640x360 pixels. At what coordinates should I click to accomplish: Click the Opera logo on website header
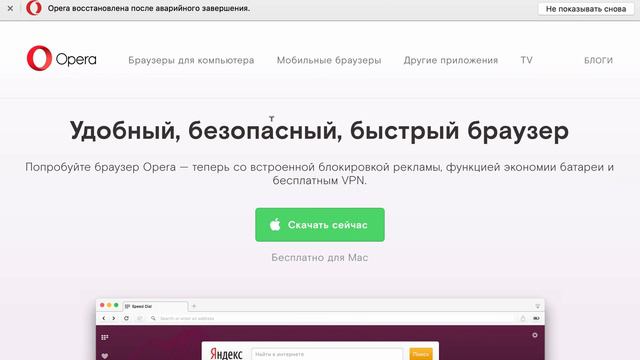pyautogui.click(x=62, y=58)
